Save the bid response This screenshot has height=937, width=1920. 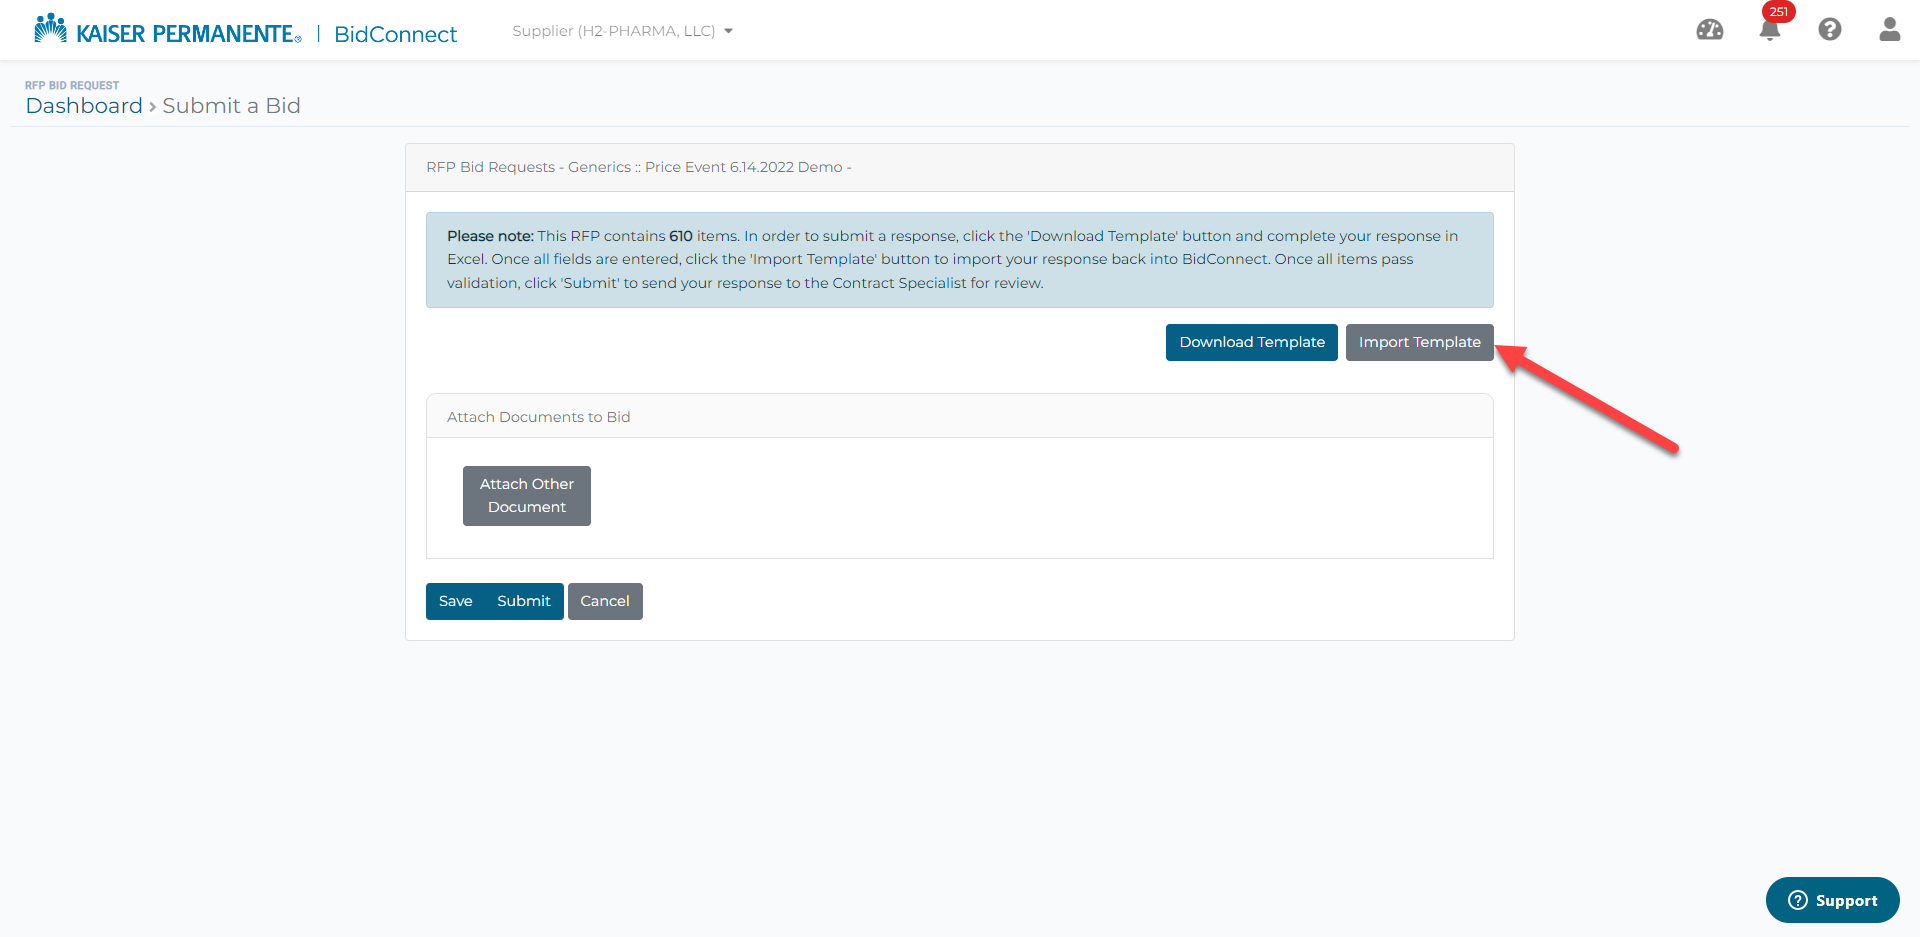[456, 601]
